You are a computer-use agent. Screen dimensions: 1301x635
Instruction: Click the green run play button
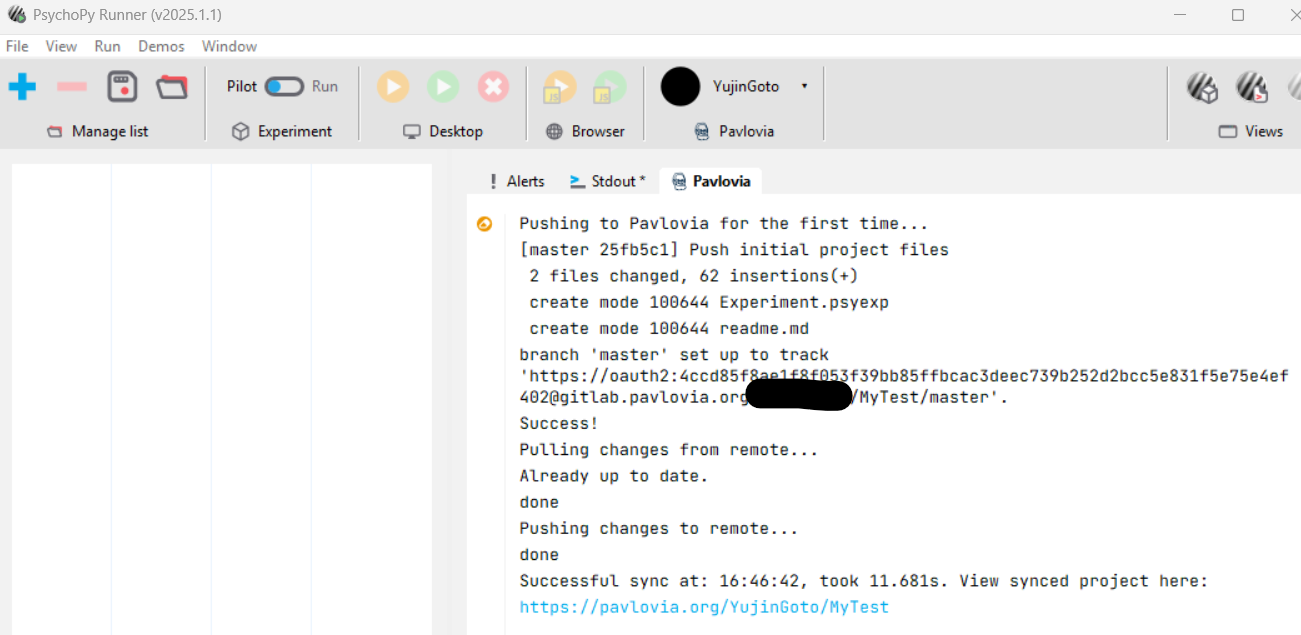tap(443, 87)
